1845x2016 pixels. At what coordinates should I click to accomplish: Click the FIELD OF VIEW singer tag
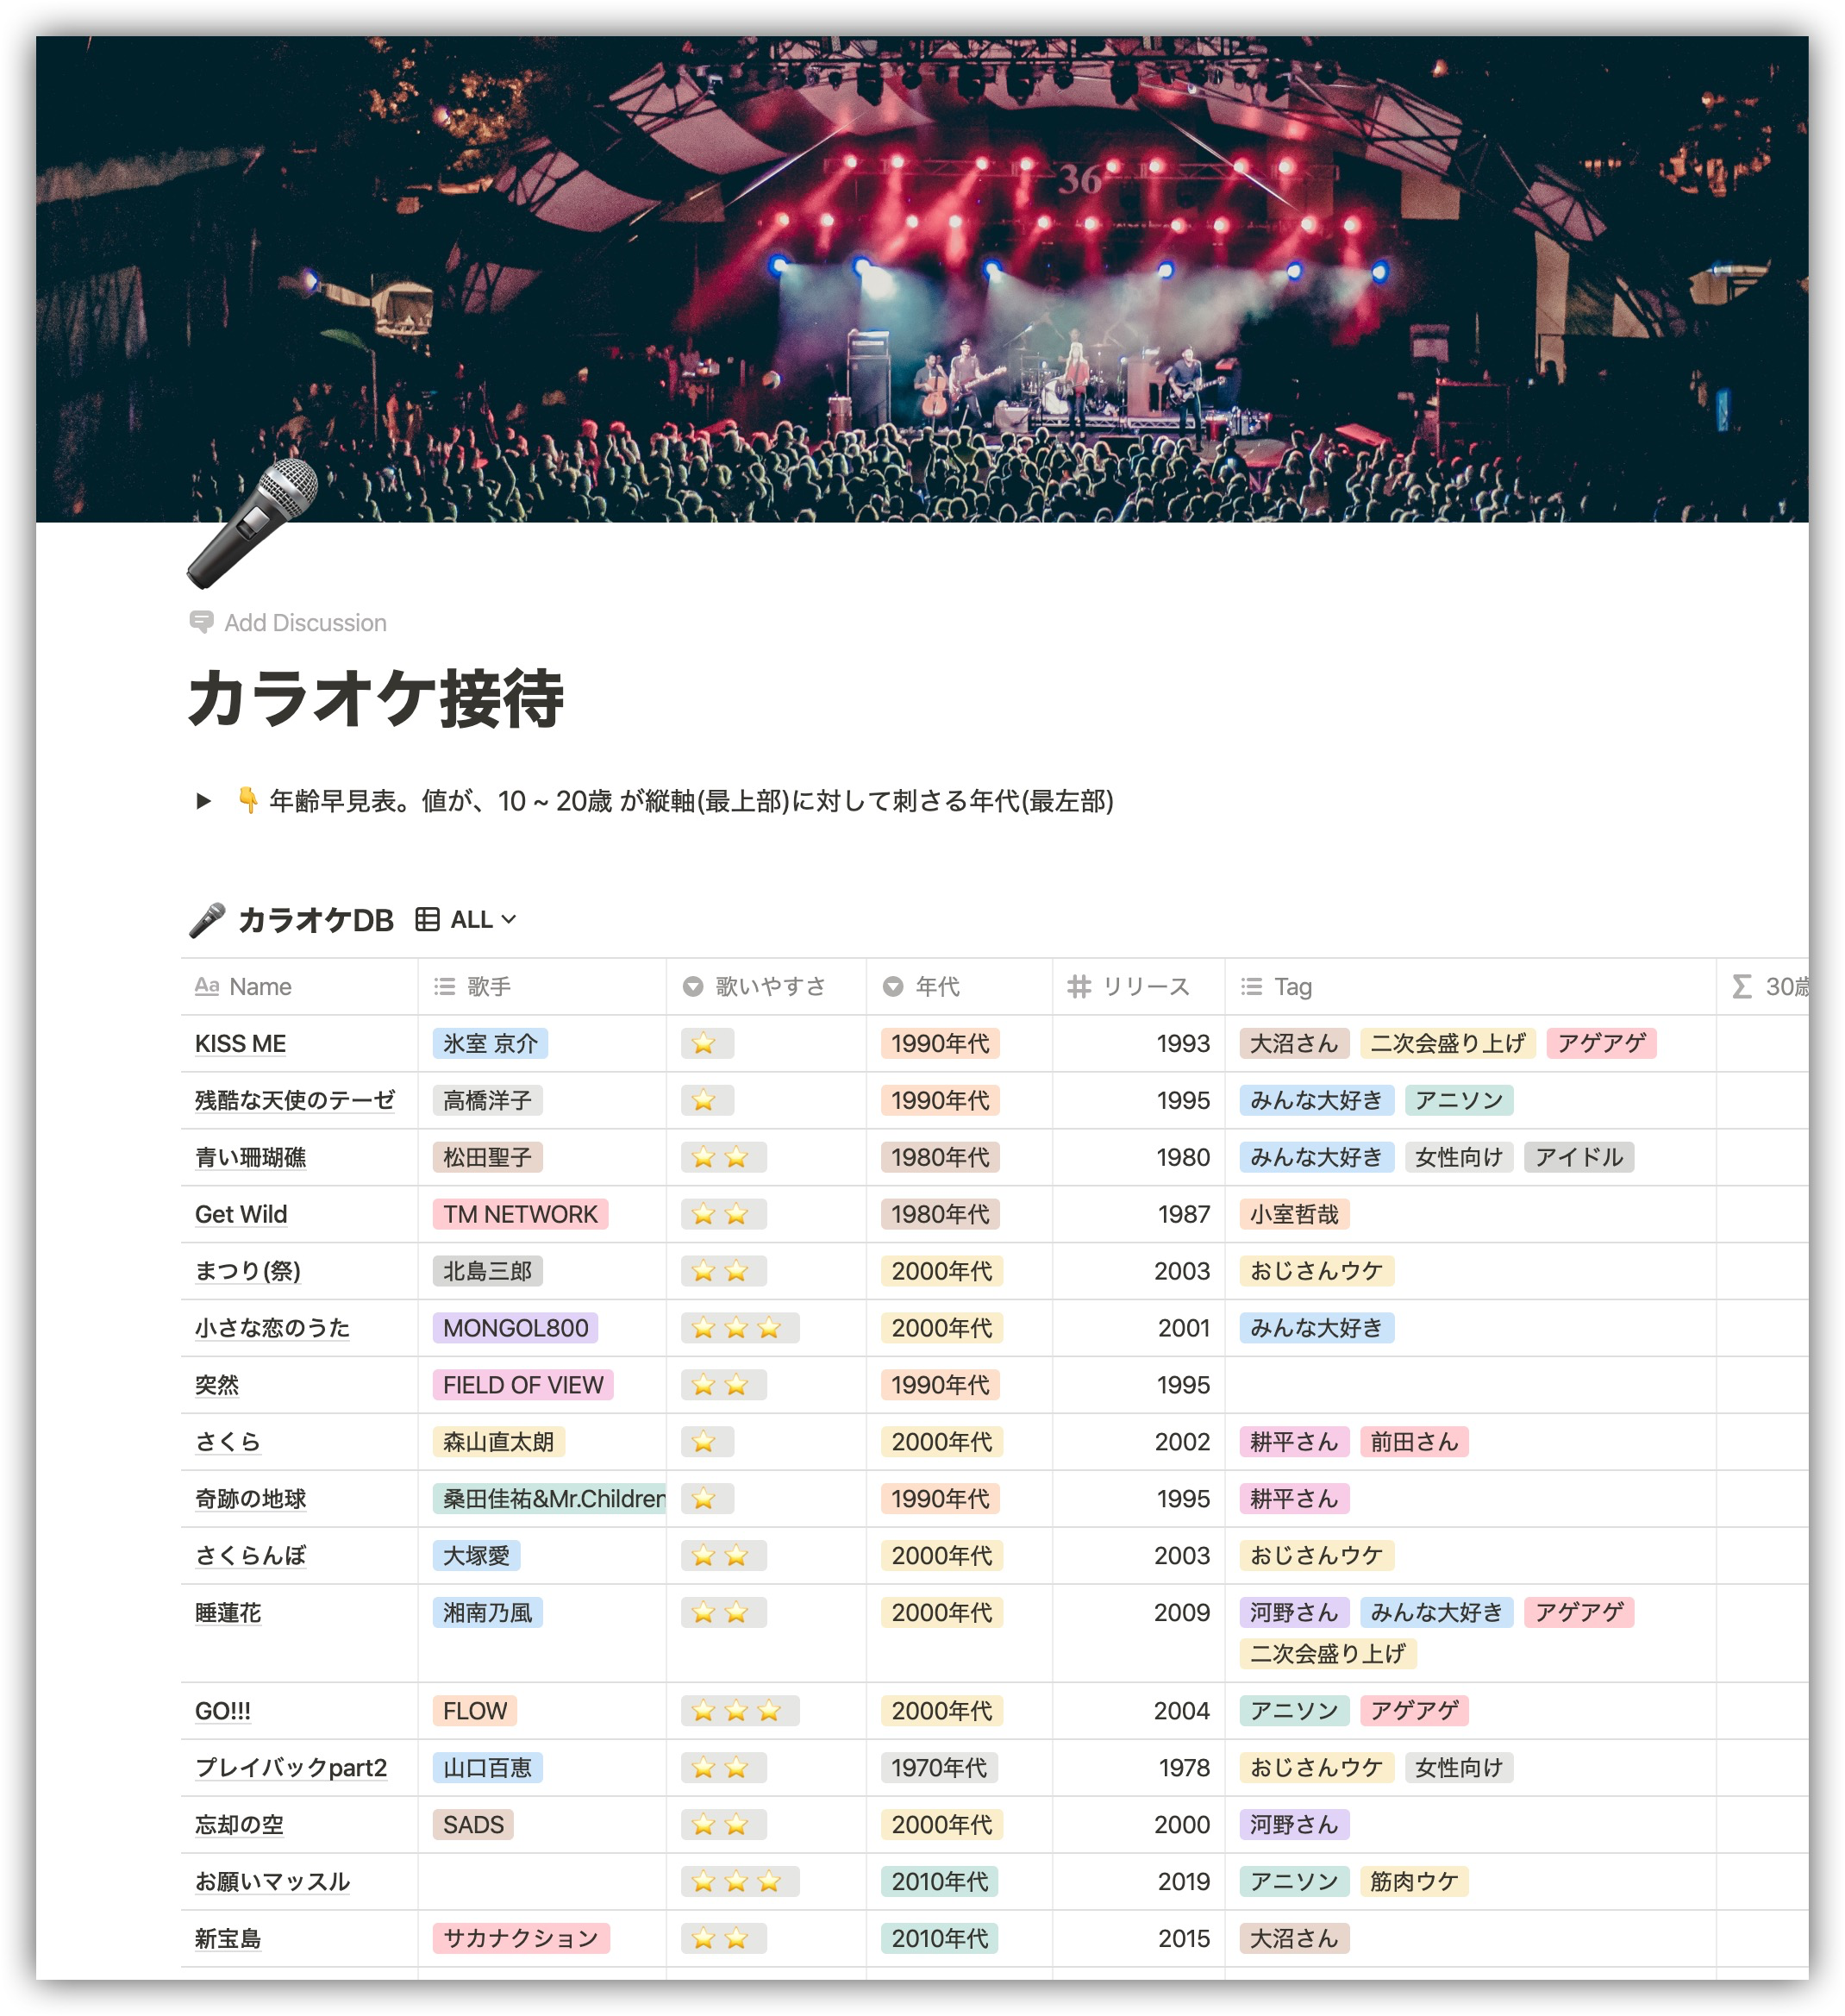pos(523,1385)
